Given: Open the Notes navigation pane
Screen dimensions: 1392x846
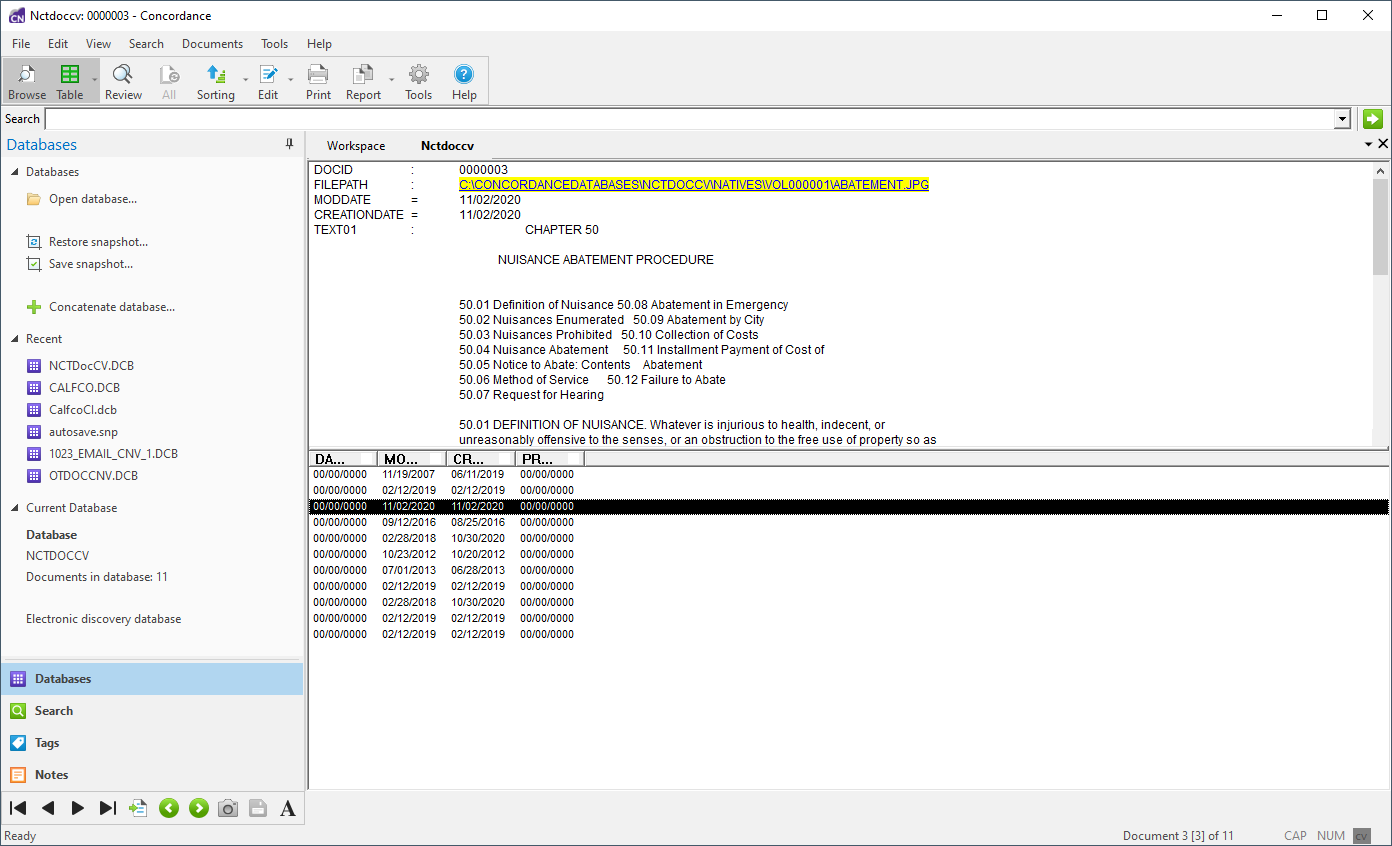Looking at the screenshot, I should [152, 775].
